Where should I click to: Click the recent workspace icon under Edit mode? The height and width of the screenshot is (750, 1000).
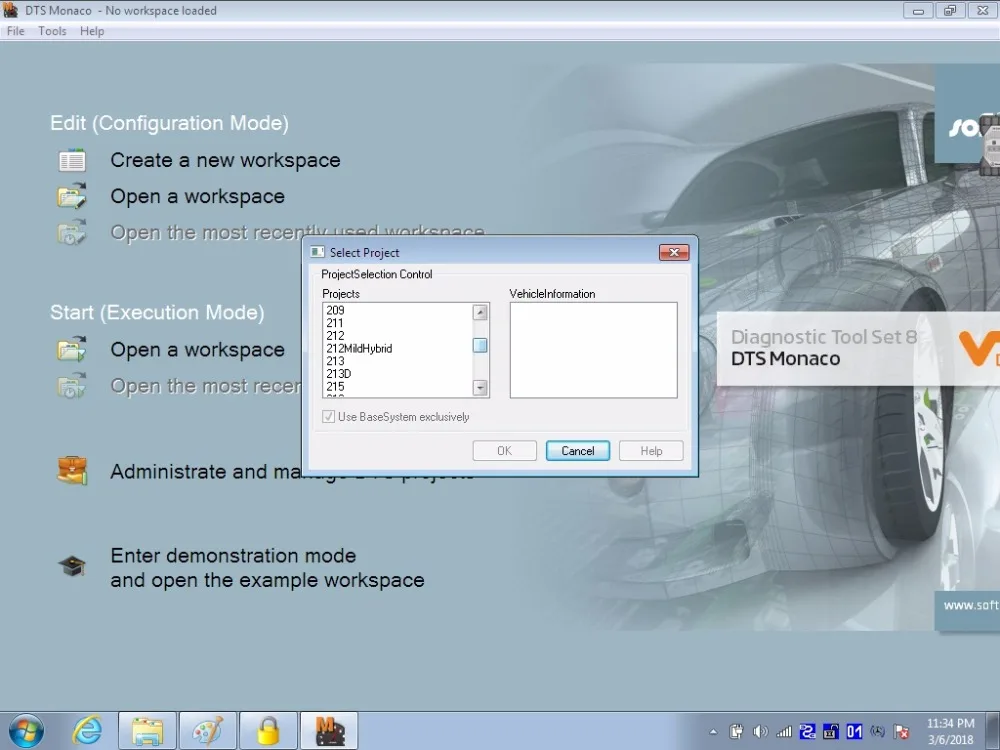tap(72, 233)
